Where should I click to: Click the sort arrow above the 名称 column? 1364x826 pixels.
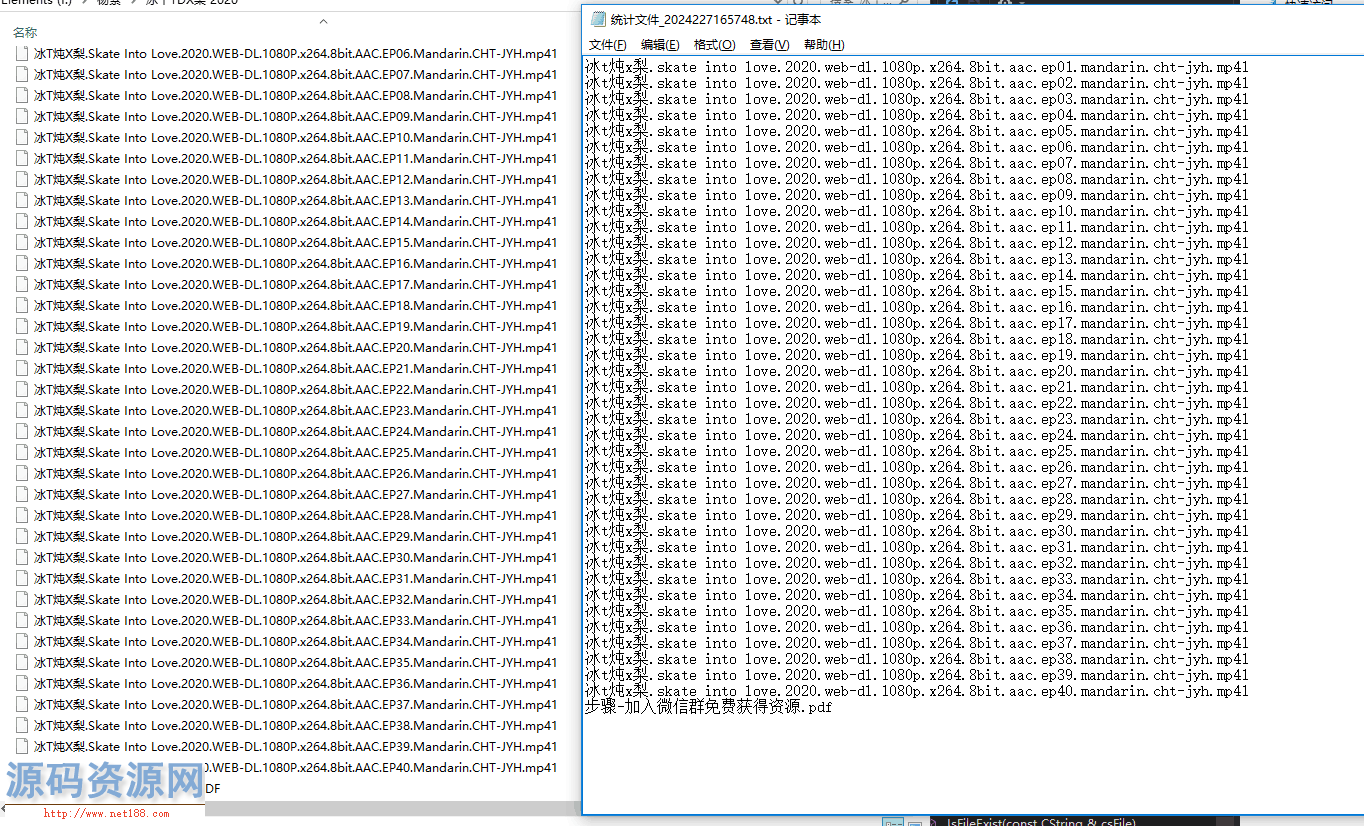click(323, 21)
